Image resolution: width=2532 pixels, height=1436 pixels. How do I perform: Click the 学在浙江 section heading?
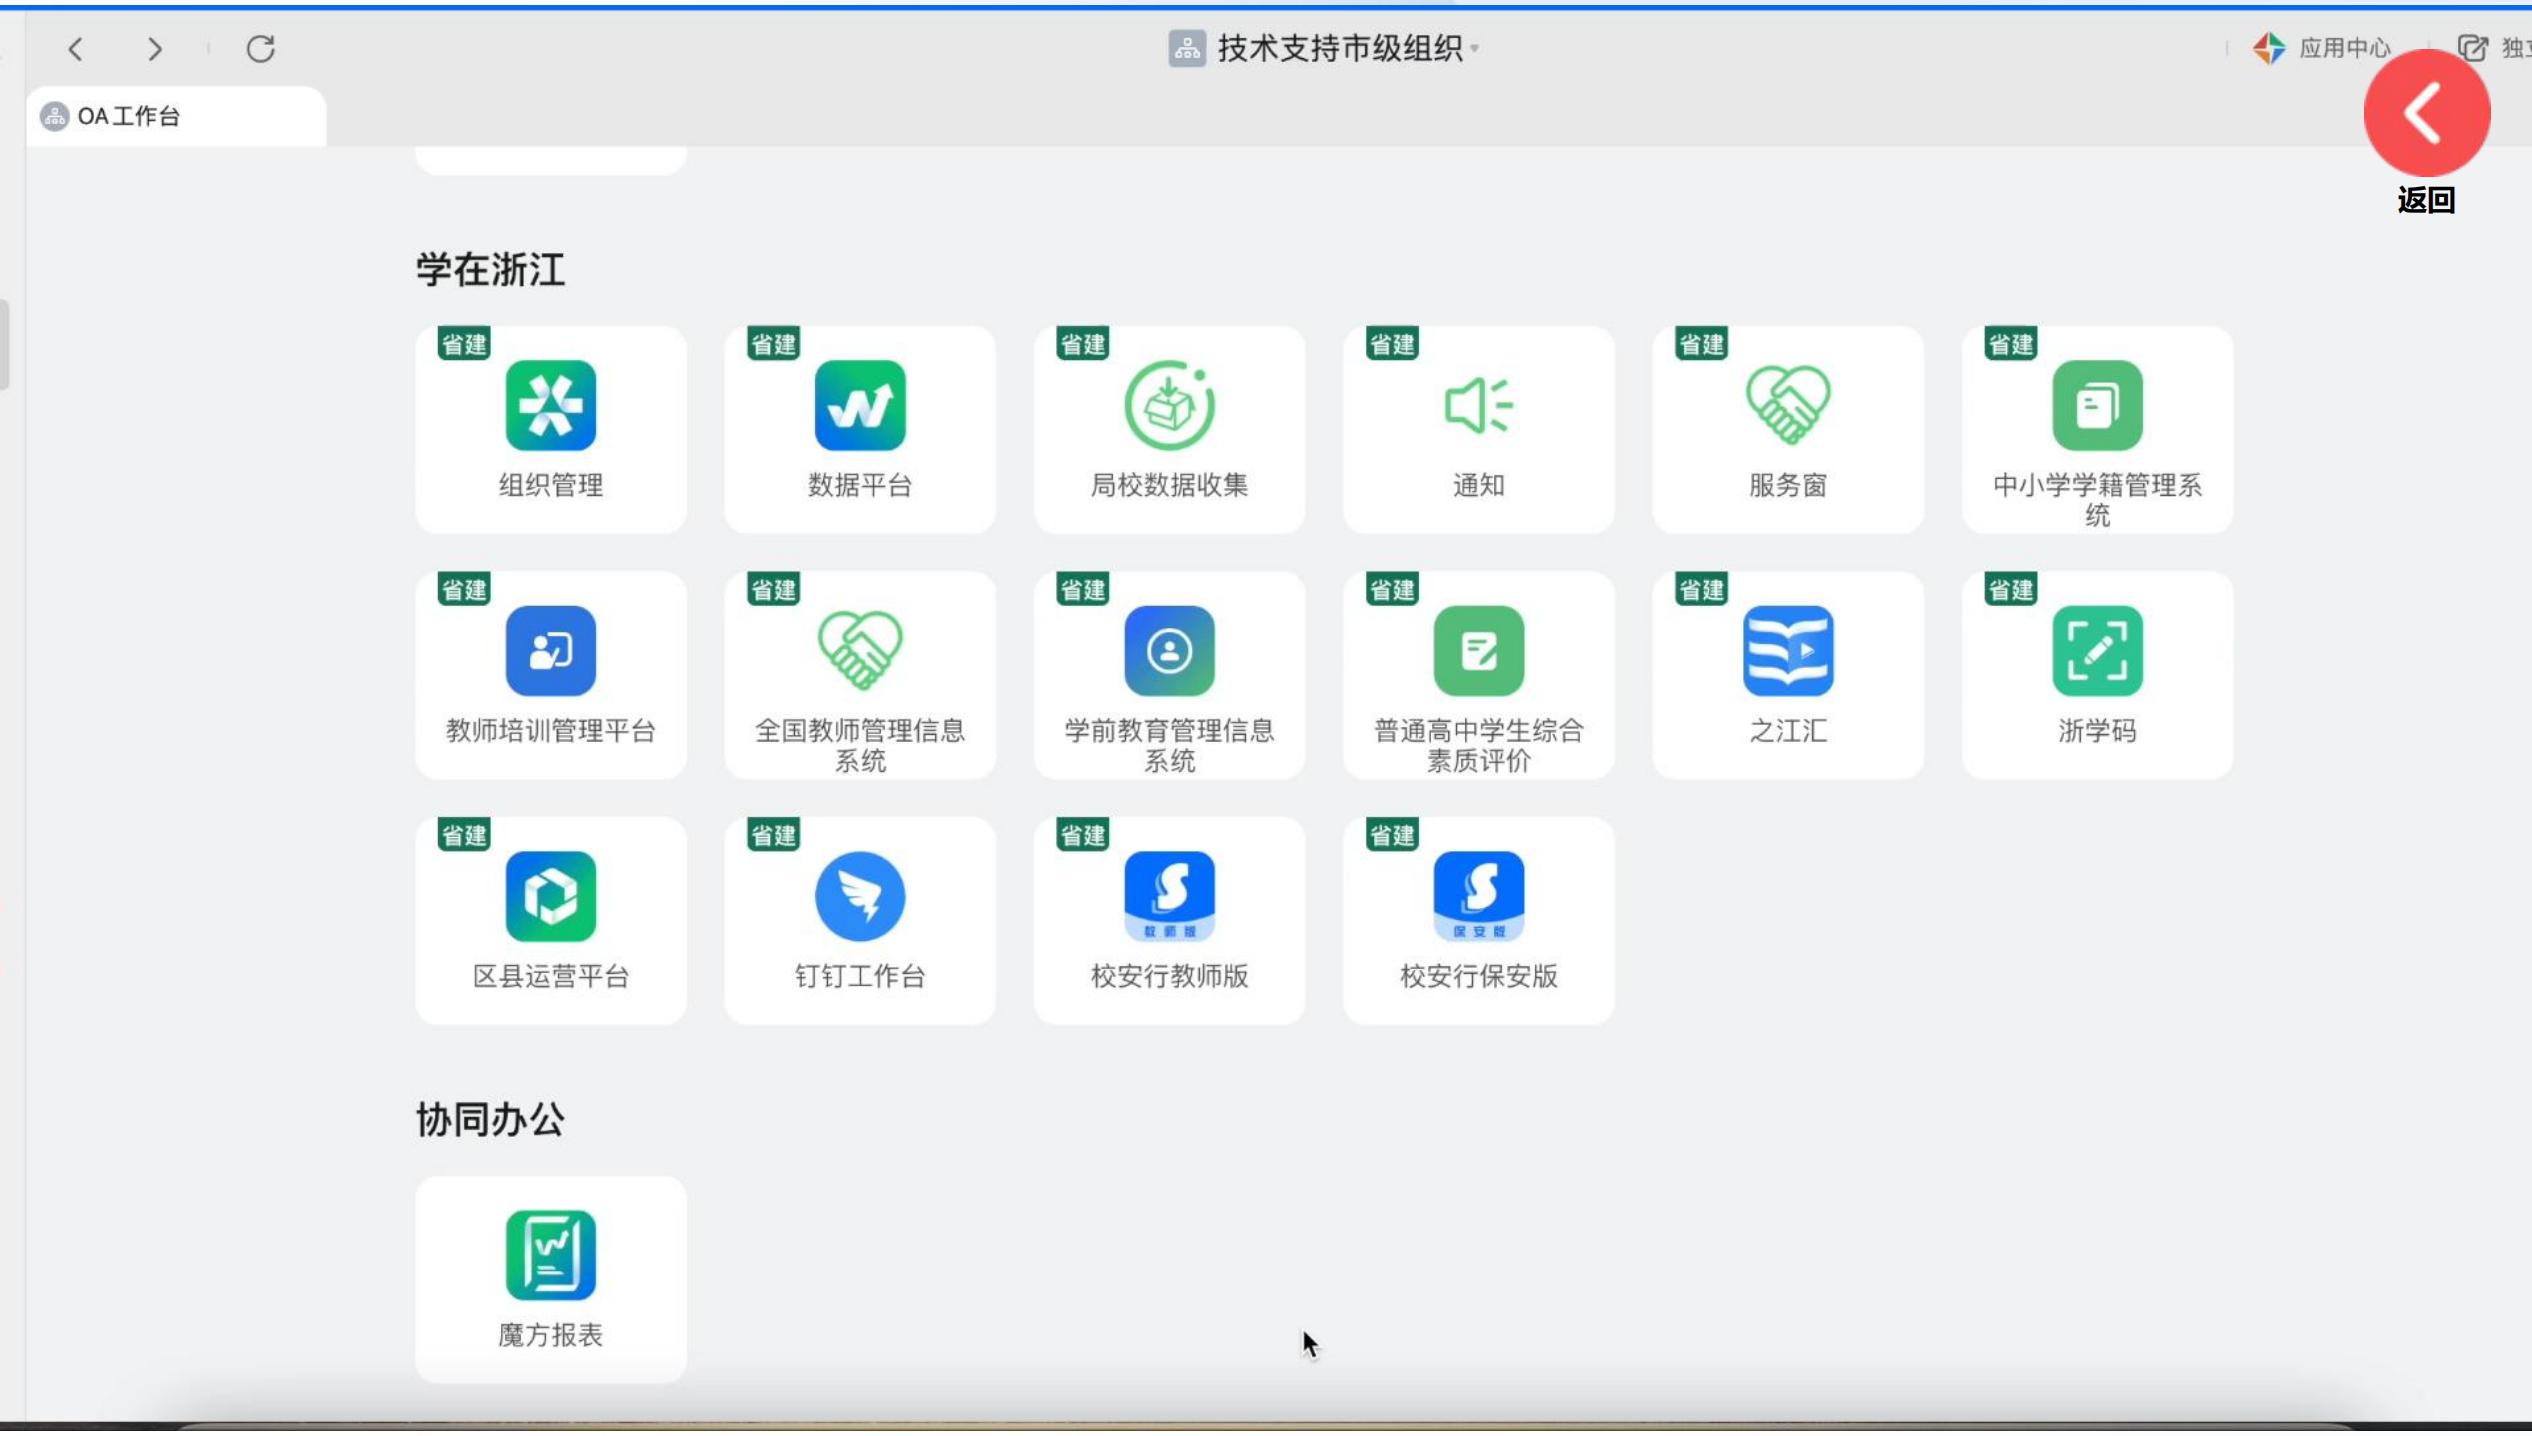click(x=490, y=270)
